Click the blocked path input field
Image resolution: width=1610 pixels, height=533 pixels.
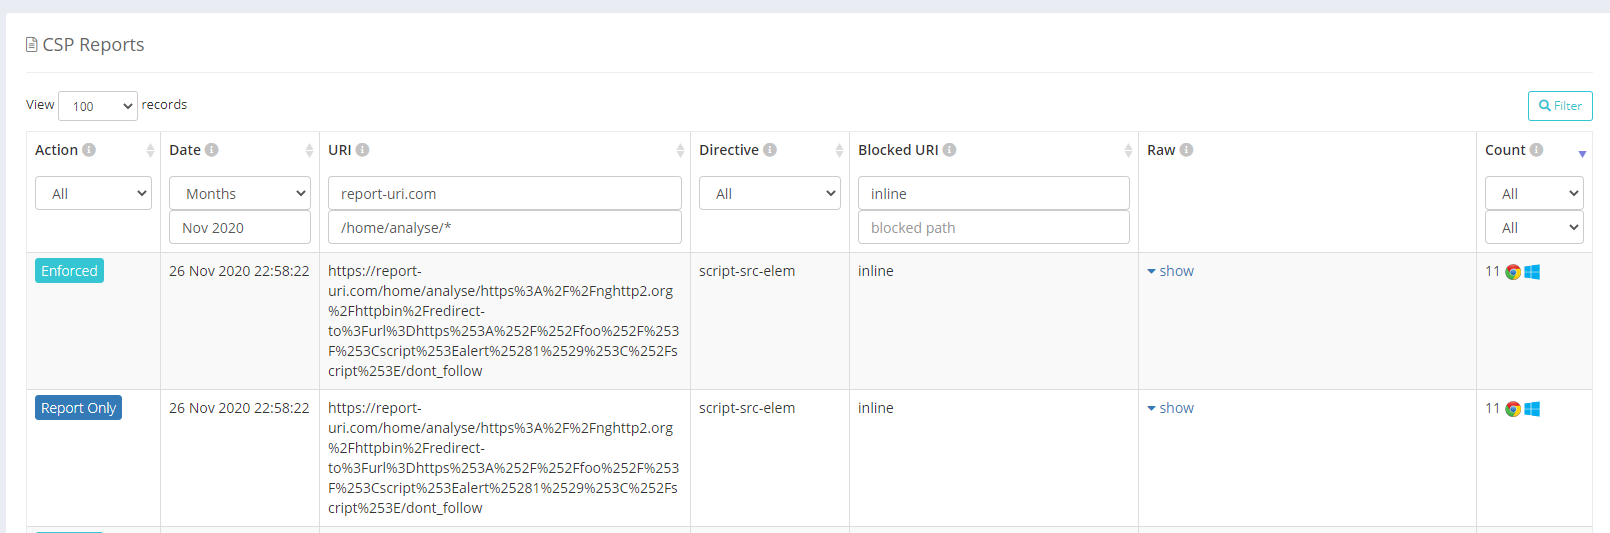(993, 228)
